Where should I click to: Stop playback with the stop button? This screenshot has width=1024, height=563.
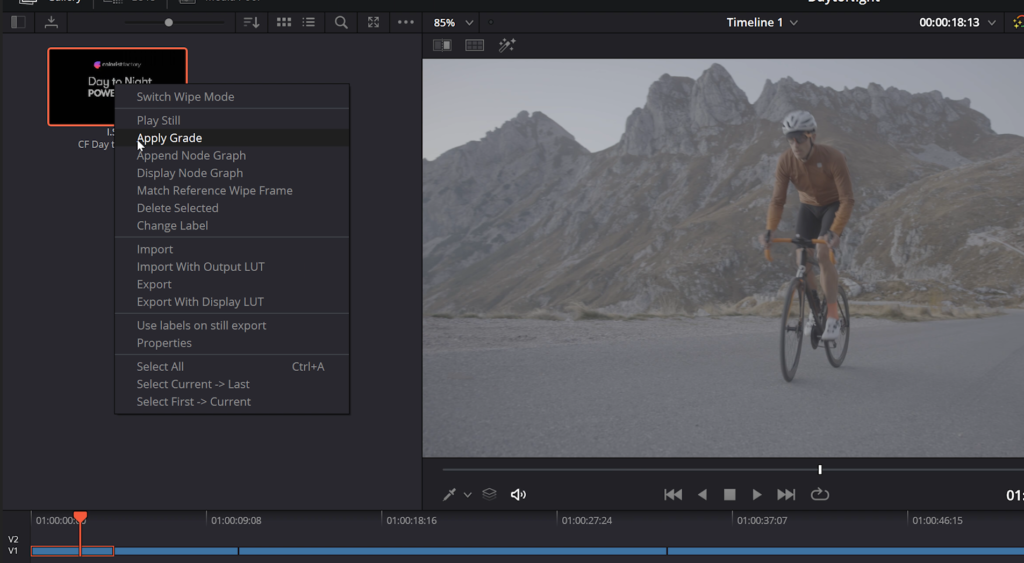click(x=730, y=494)
